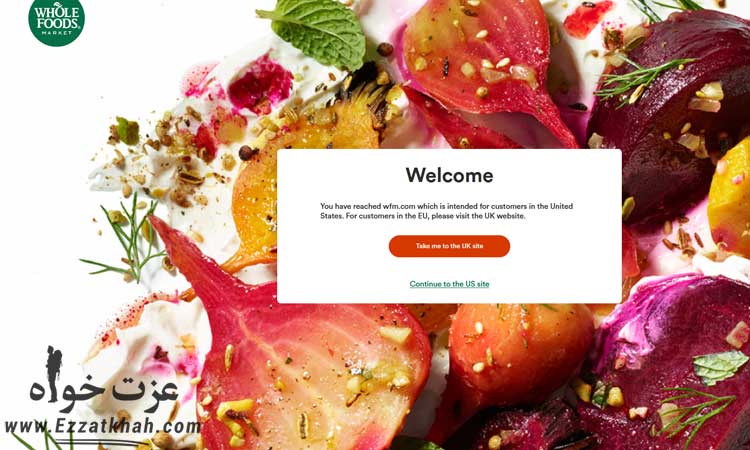Screen dimensions: 750x450
Task: Click the small mint leaf at bottom right
Action: [719, 366]
